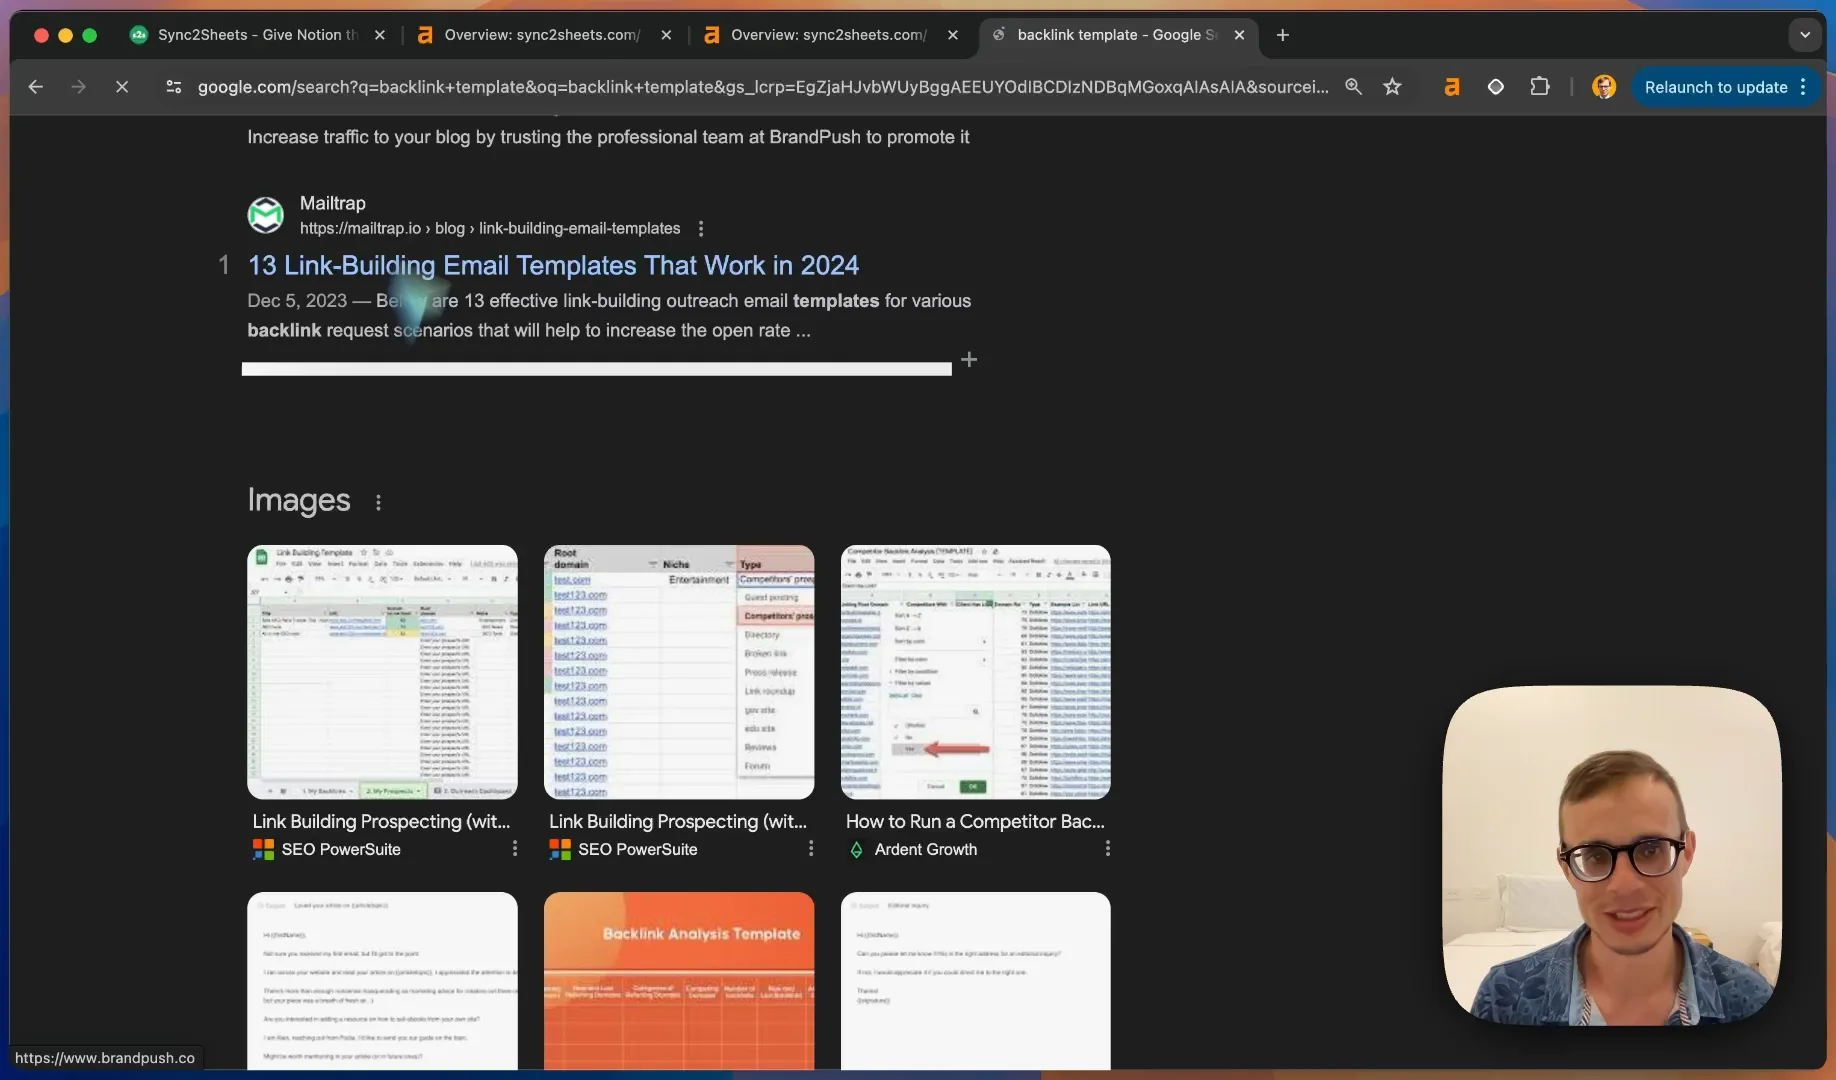Open the How to Run a Competitor thumbnail
Viewport: 1836px width, 1080px height.
click(x=975, y=672)
